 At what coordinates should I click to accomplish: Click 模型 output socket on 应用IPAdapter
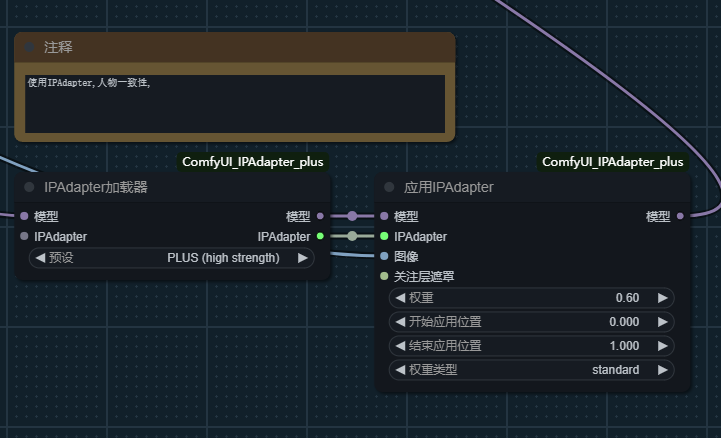pyautogui.click(x=680, y=216)
